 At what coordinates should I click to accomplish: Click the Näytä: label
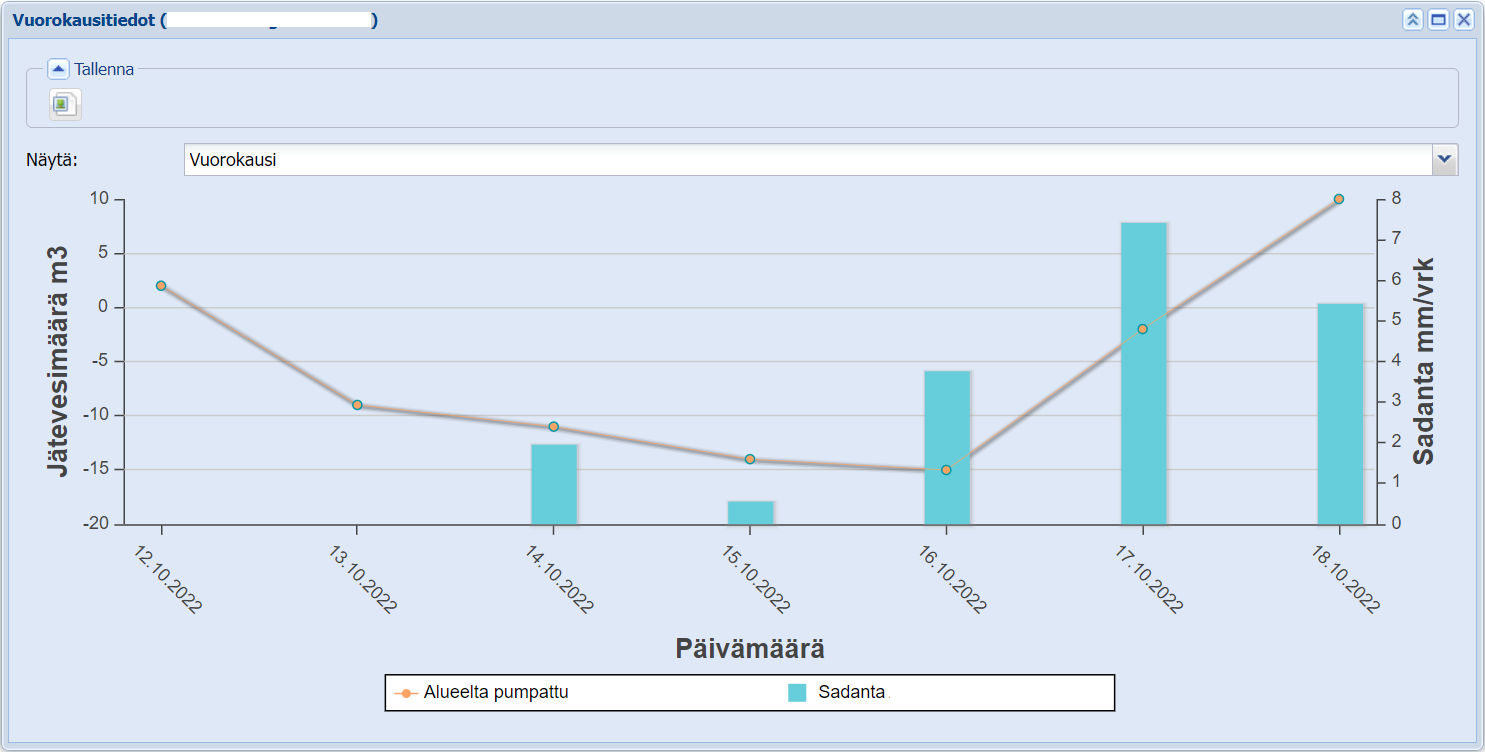coord(52,160)
